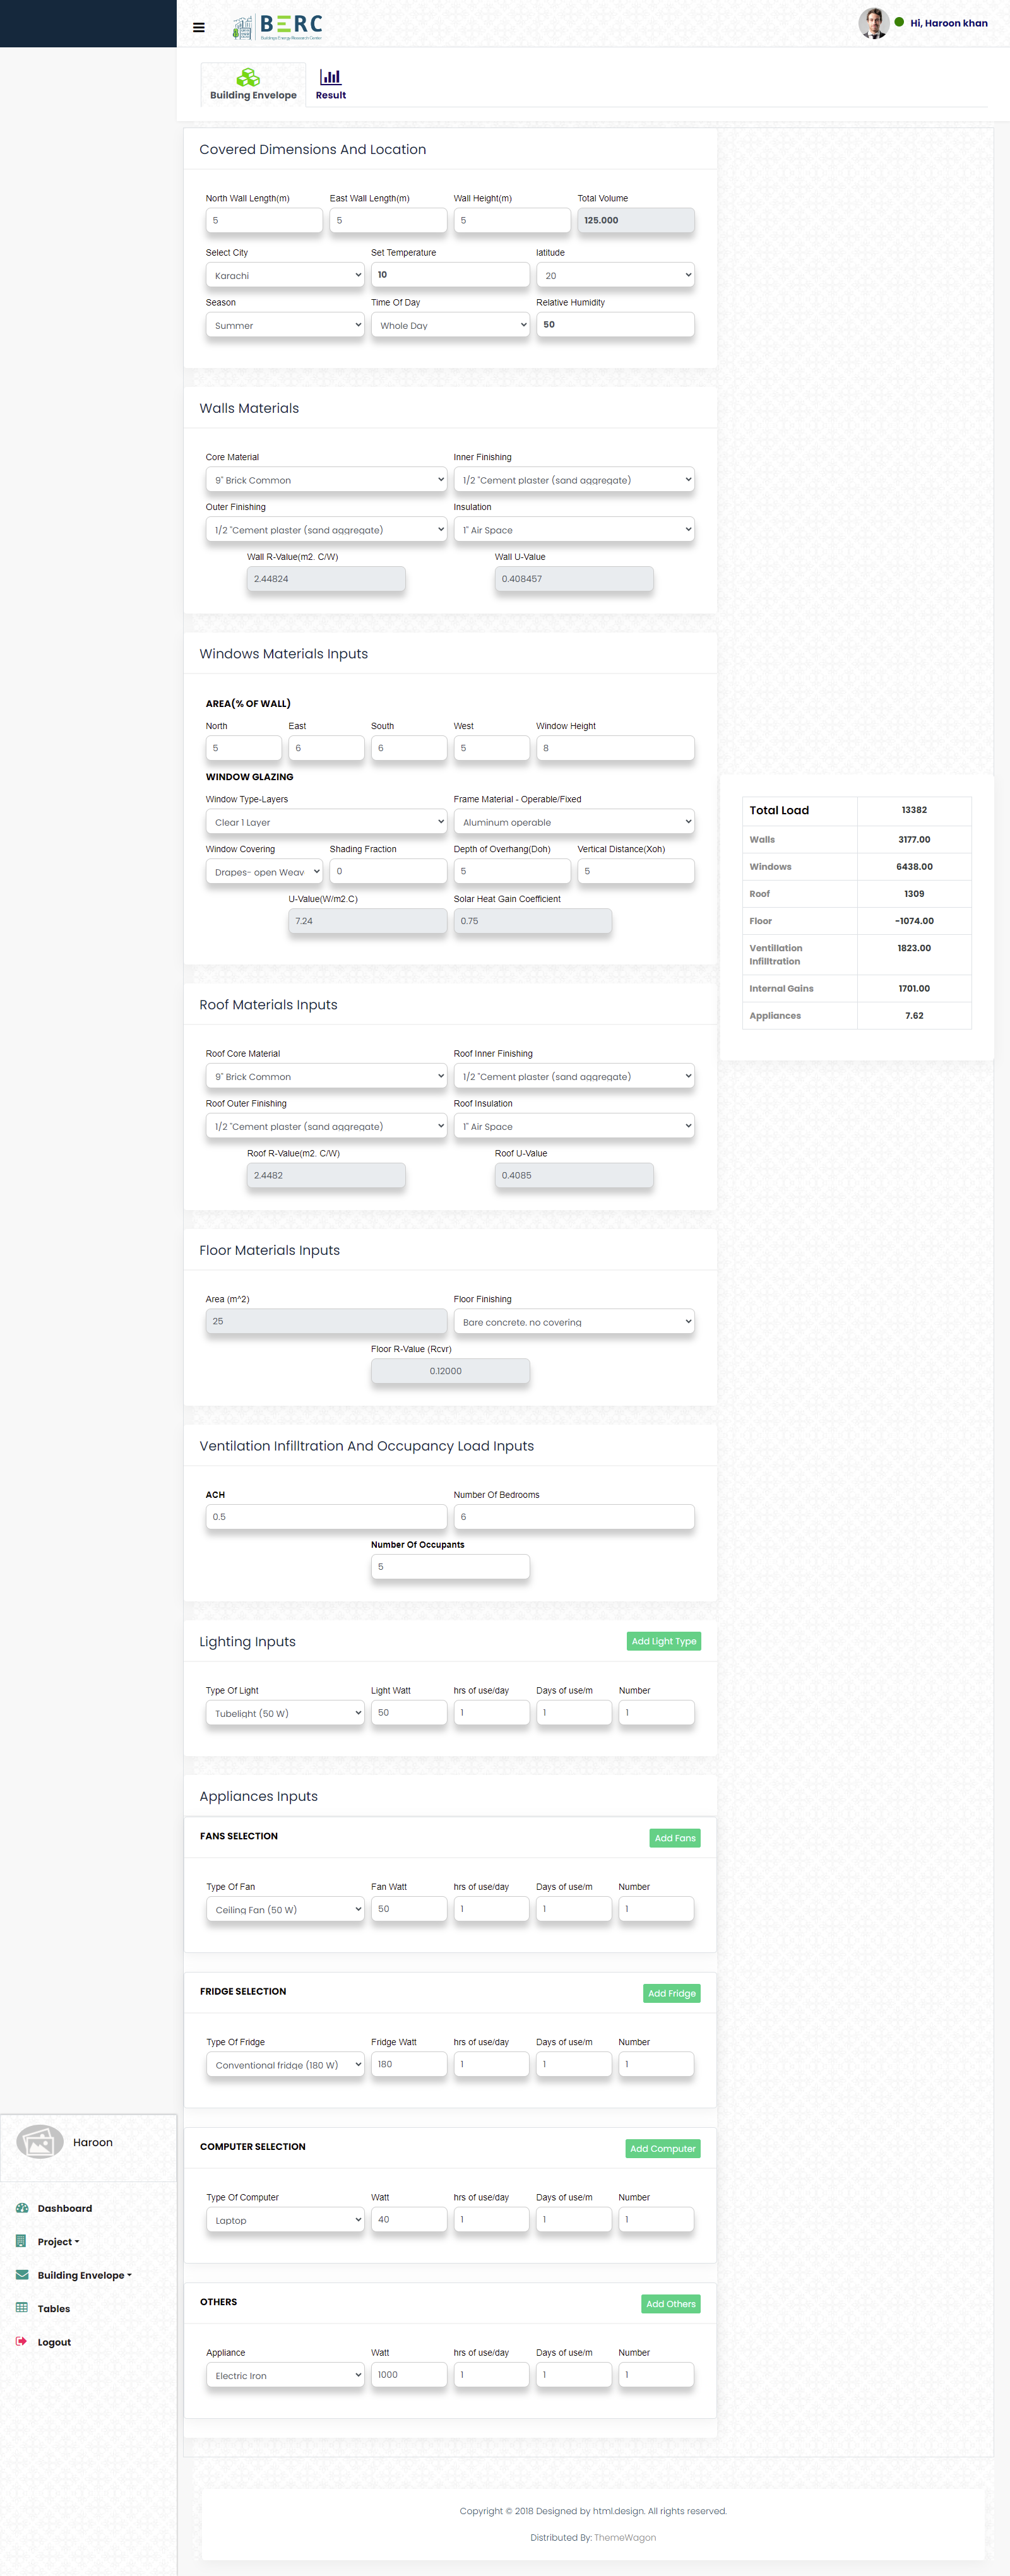Click the user profile avatar
Image resolution: width=1010 pixels, height=2576 pixels.
tap(873, 23)
